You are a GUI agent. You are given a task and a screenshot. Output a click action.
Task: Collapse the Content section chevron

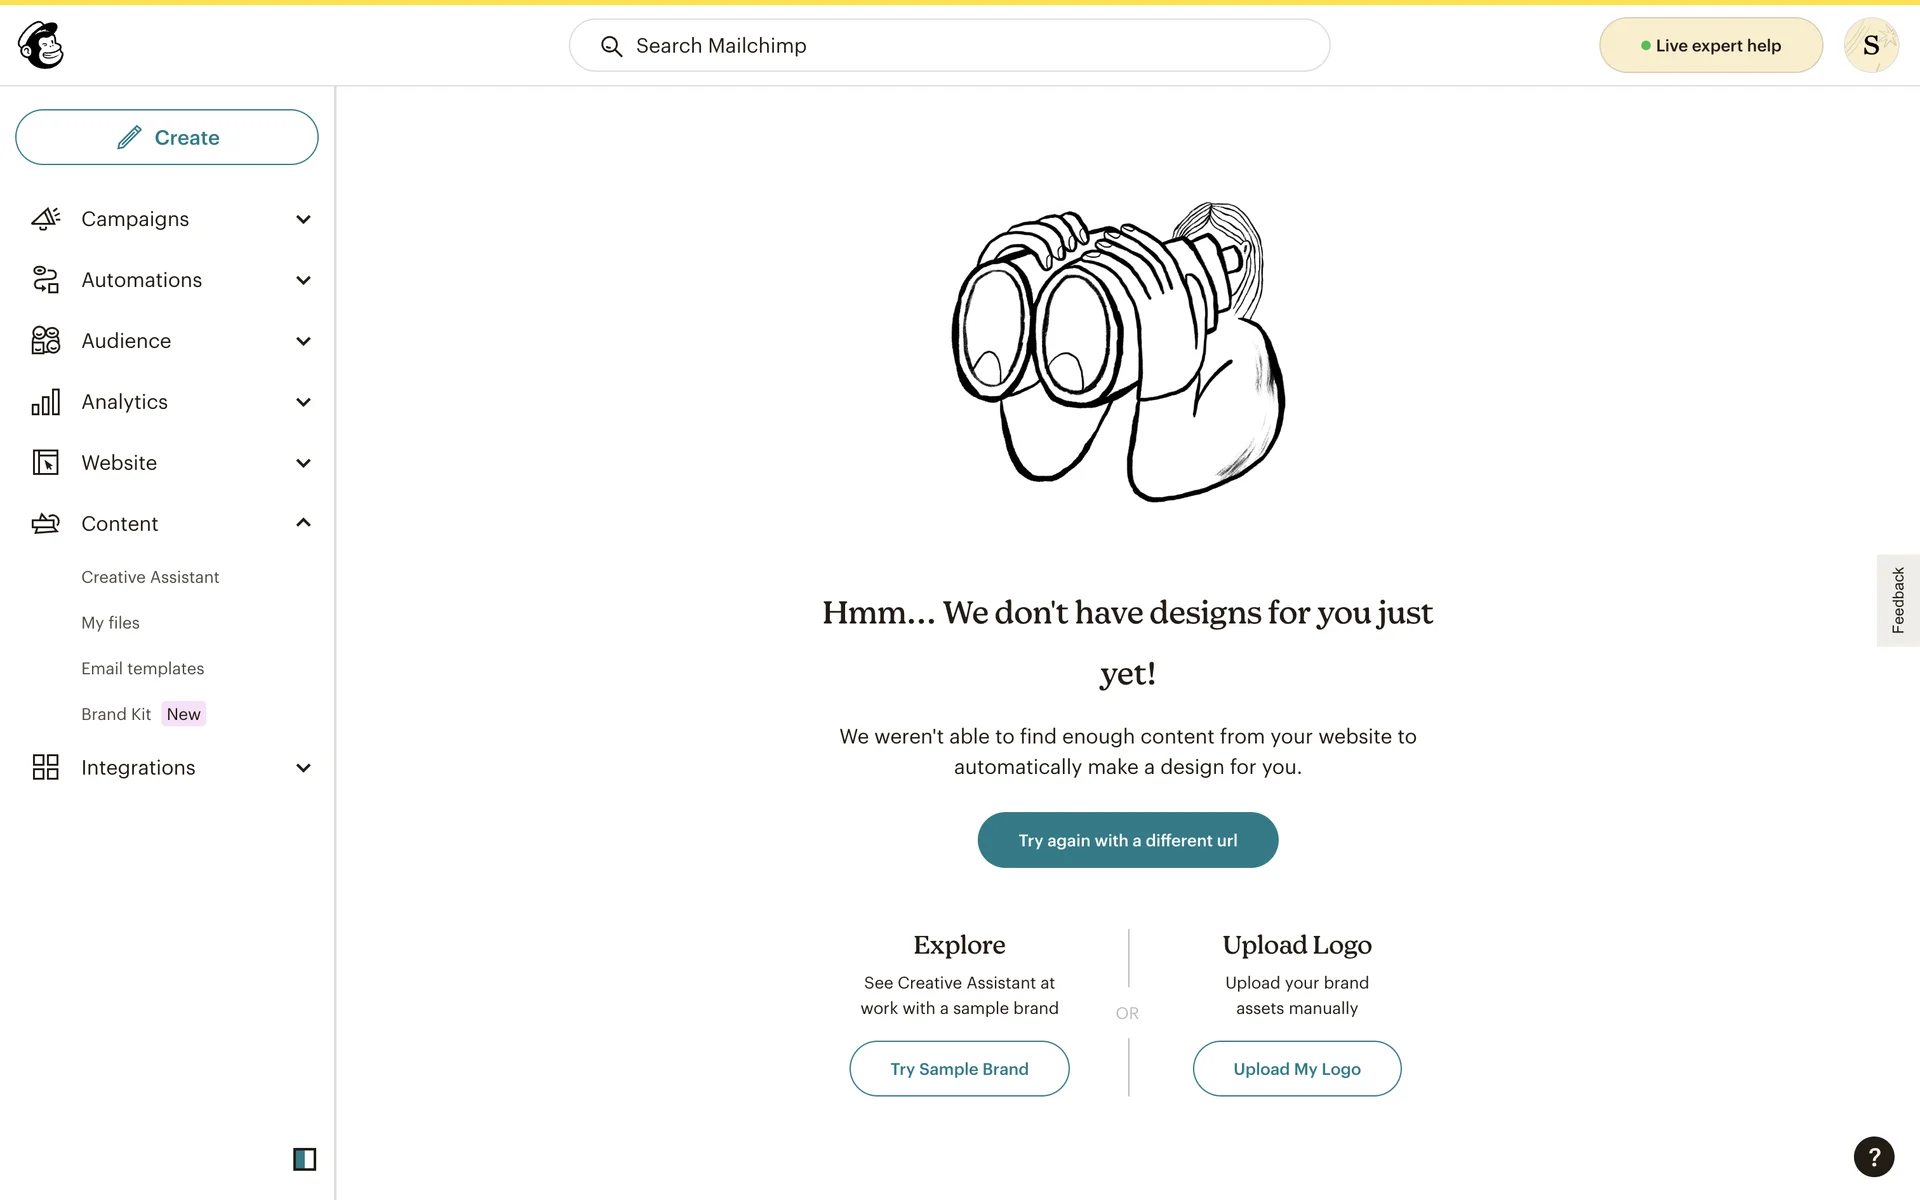click(304, 523)
